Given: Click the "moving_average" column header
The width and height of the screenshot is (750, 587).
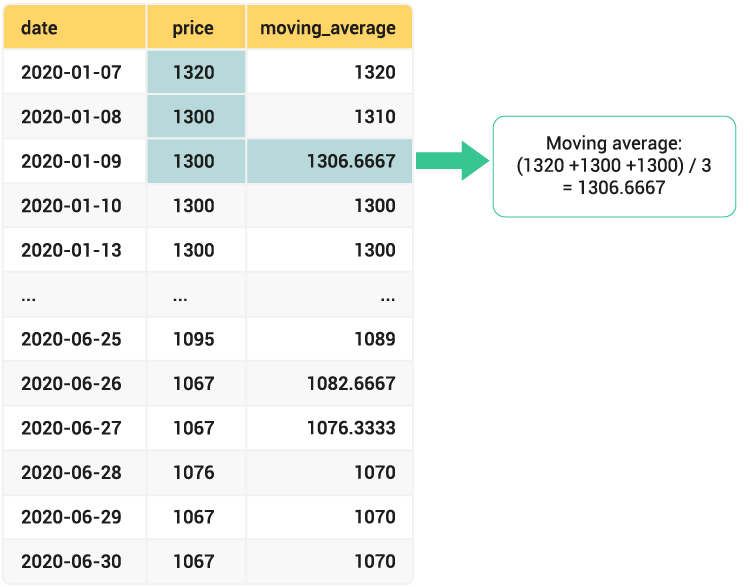Looking at the screenshot, I should (x=328, y=28).
